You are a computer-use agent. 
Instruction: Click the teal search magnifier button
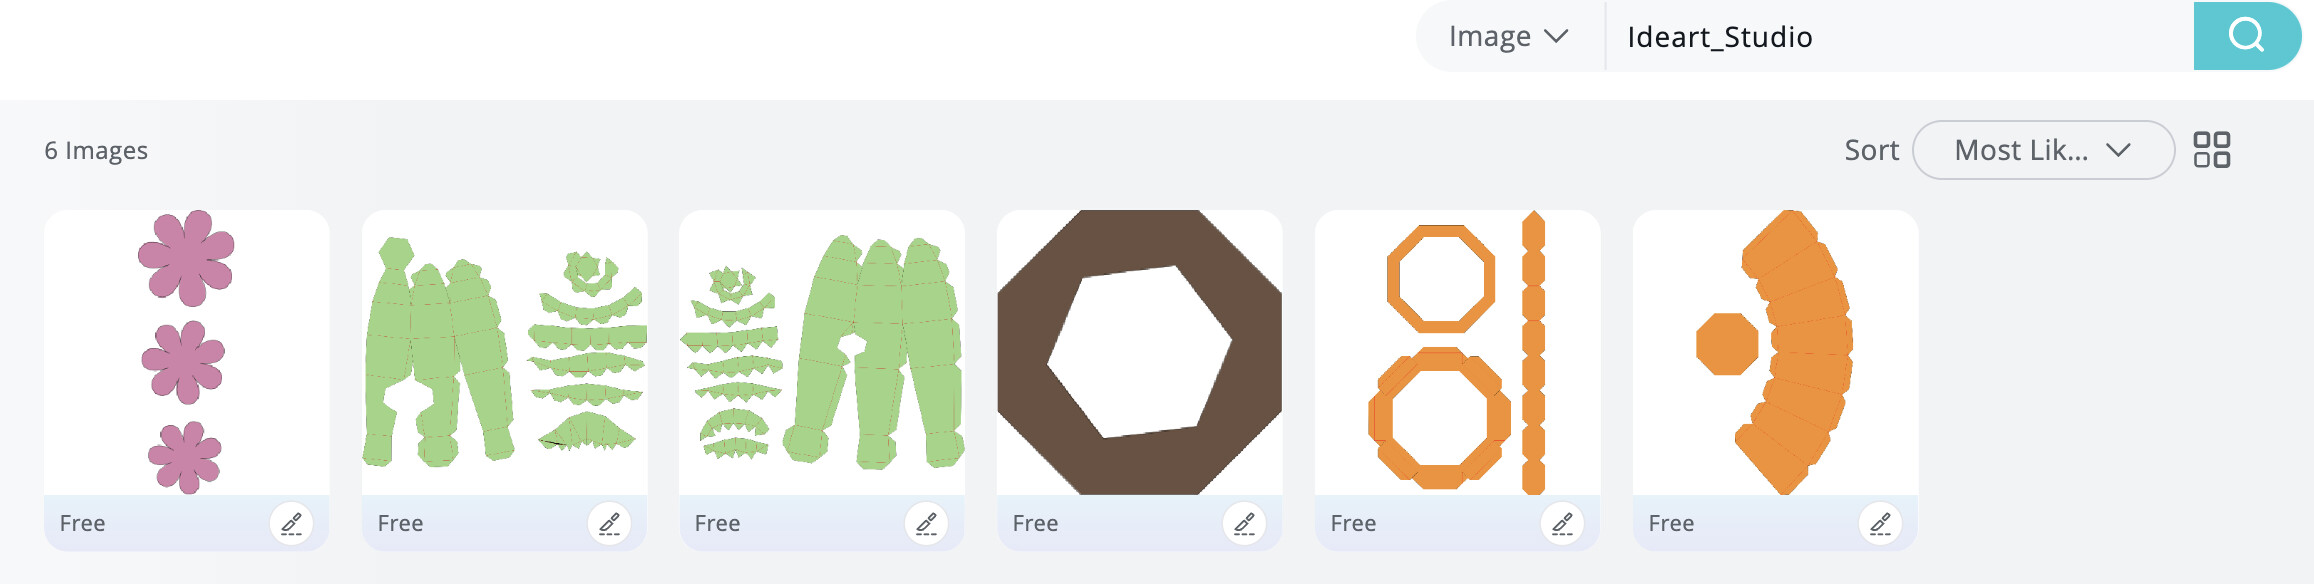coord(2246,36)
